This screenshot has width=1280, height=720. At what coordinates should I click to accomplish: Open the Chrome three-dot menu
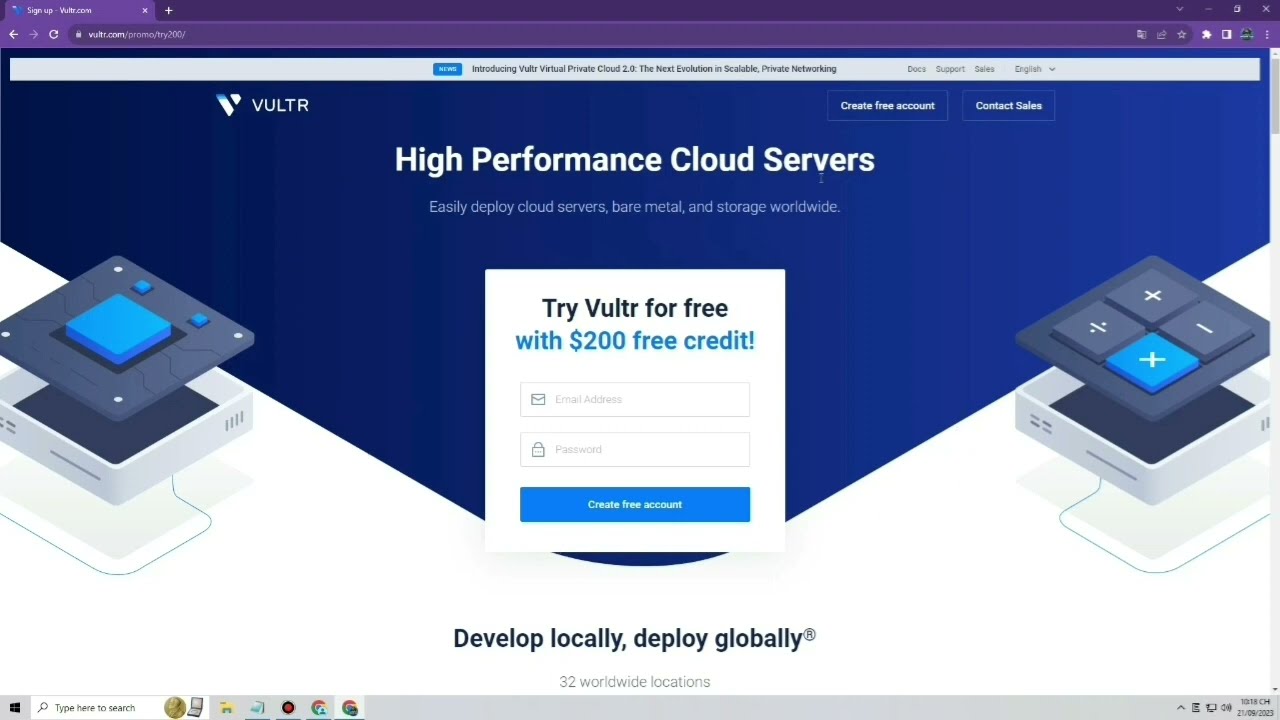click(x=1267, y=34)
